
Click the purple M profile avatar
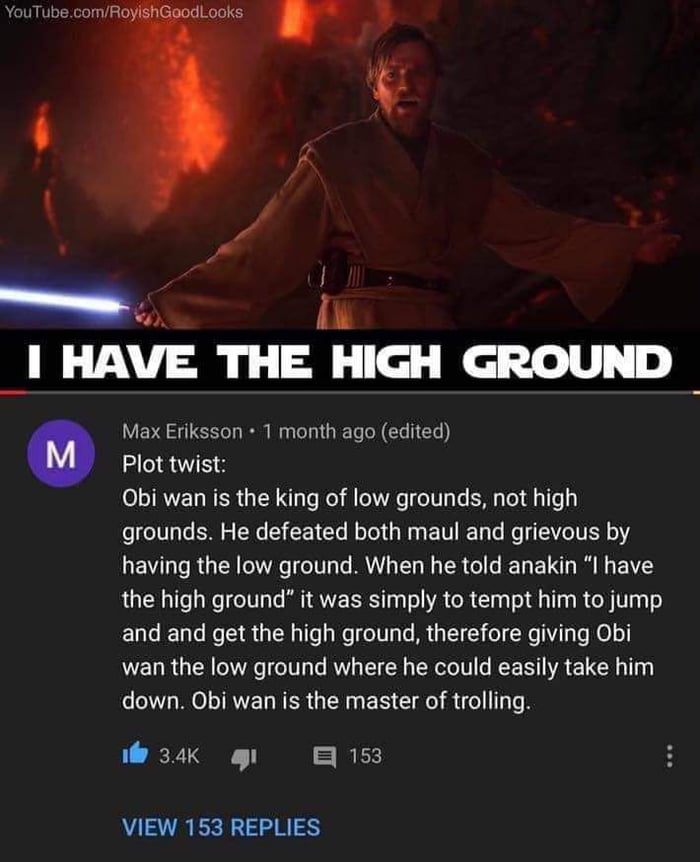pyautogui.click(x=61, y=454)
